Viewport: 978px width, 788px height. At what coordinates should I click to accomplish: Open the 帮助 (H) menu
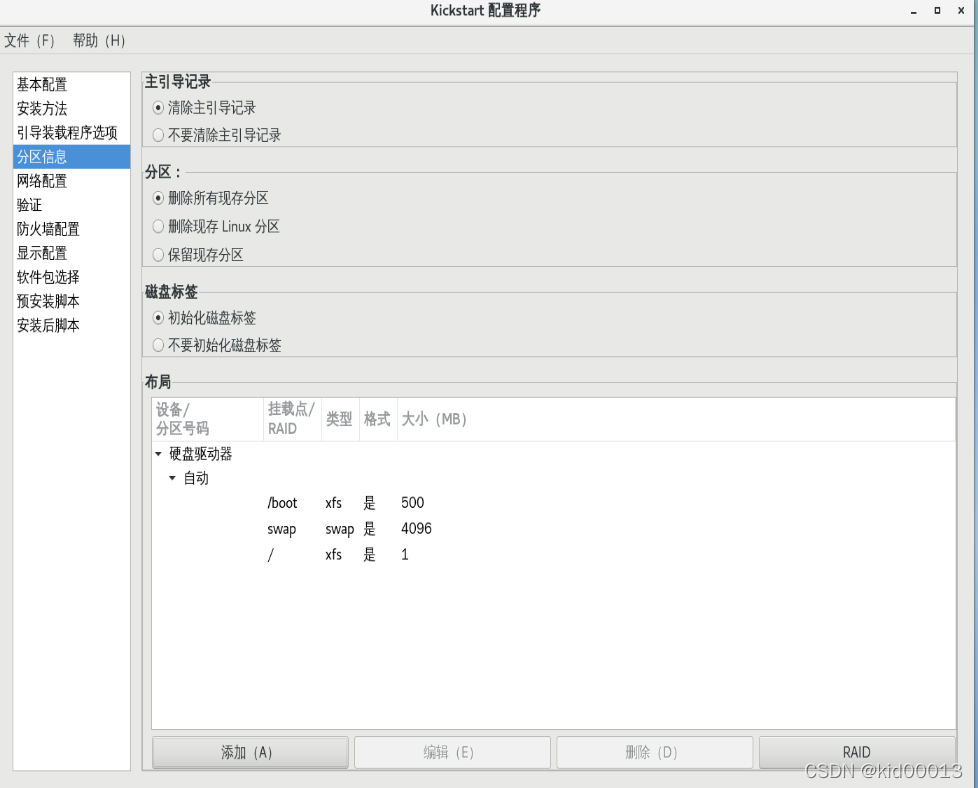tap(99, 41)
